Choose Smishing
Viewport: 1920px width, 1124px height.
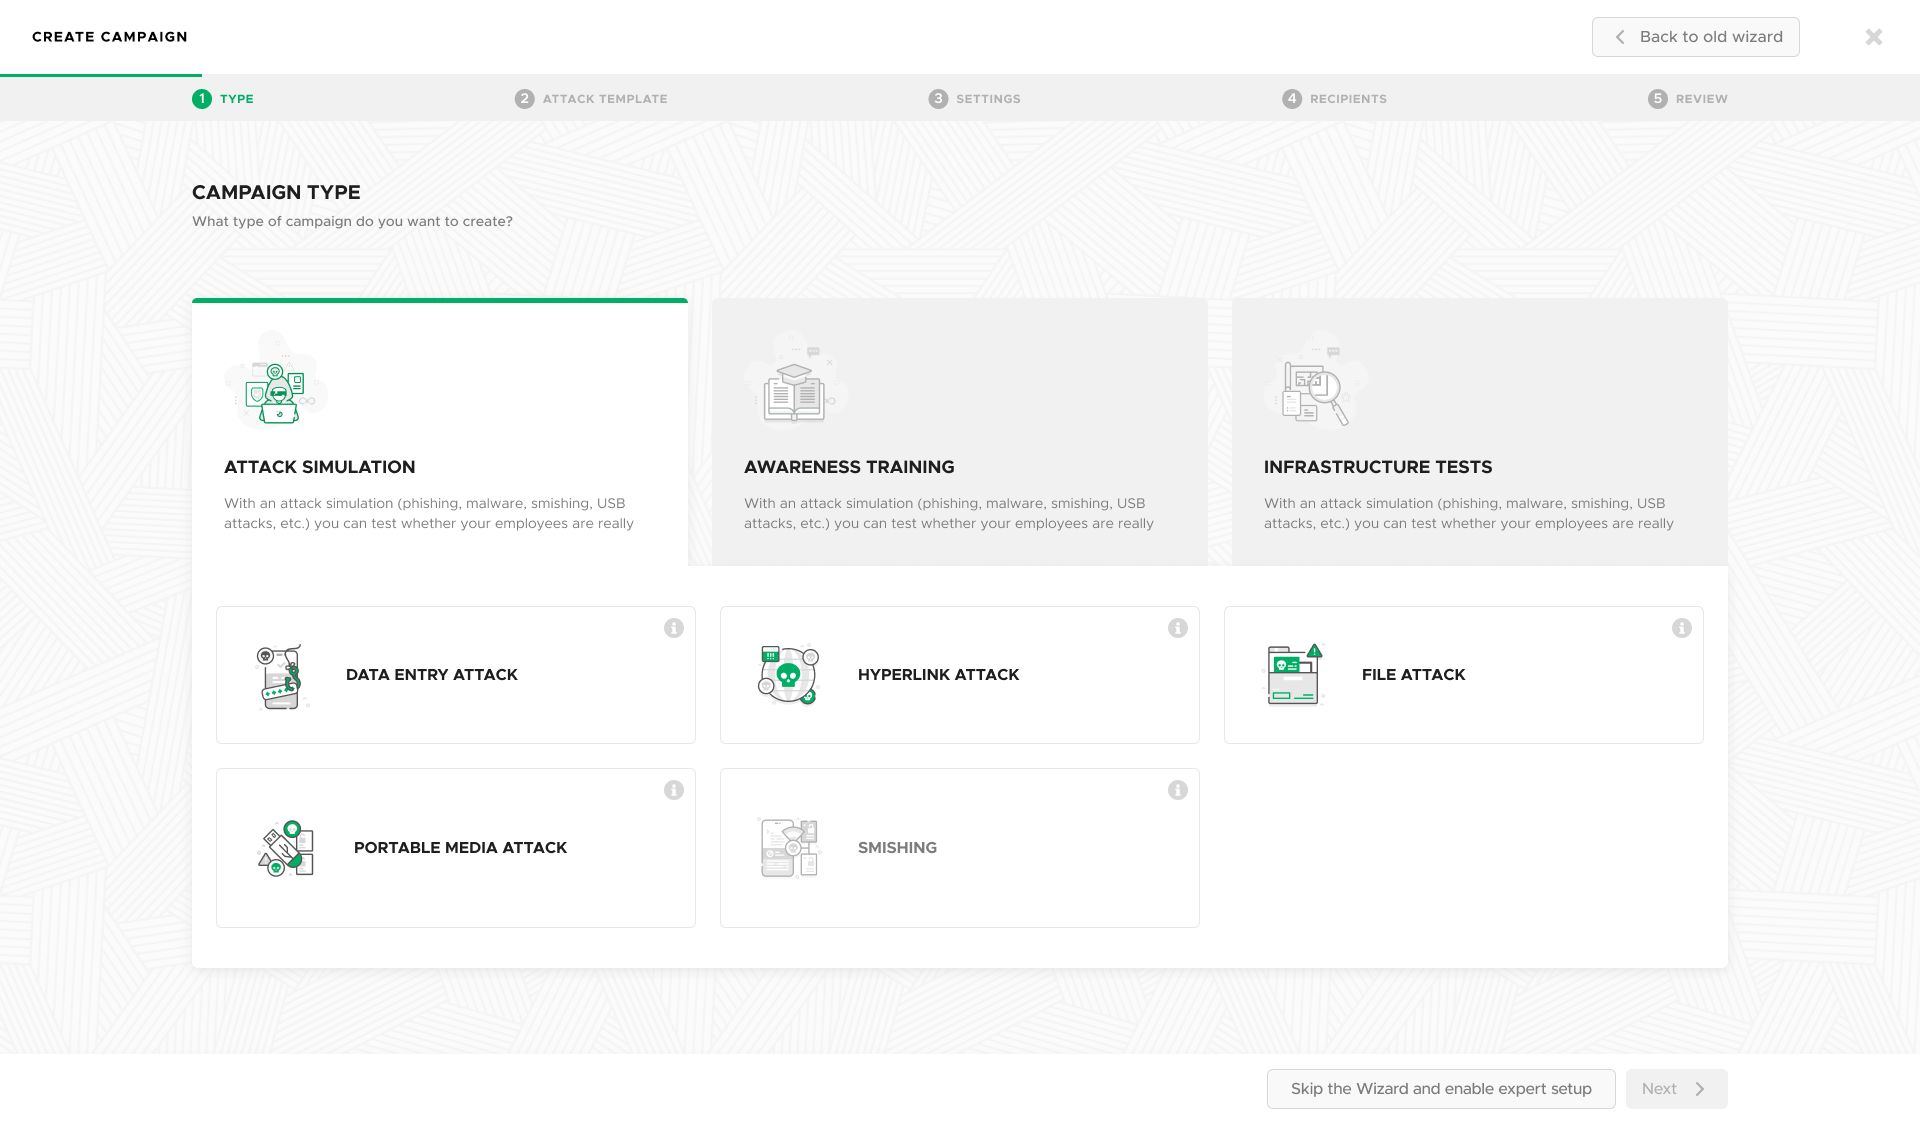coord(960,848)
